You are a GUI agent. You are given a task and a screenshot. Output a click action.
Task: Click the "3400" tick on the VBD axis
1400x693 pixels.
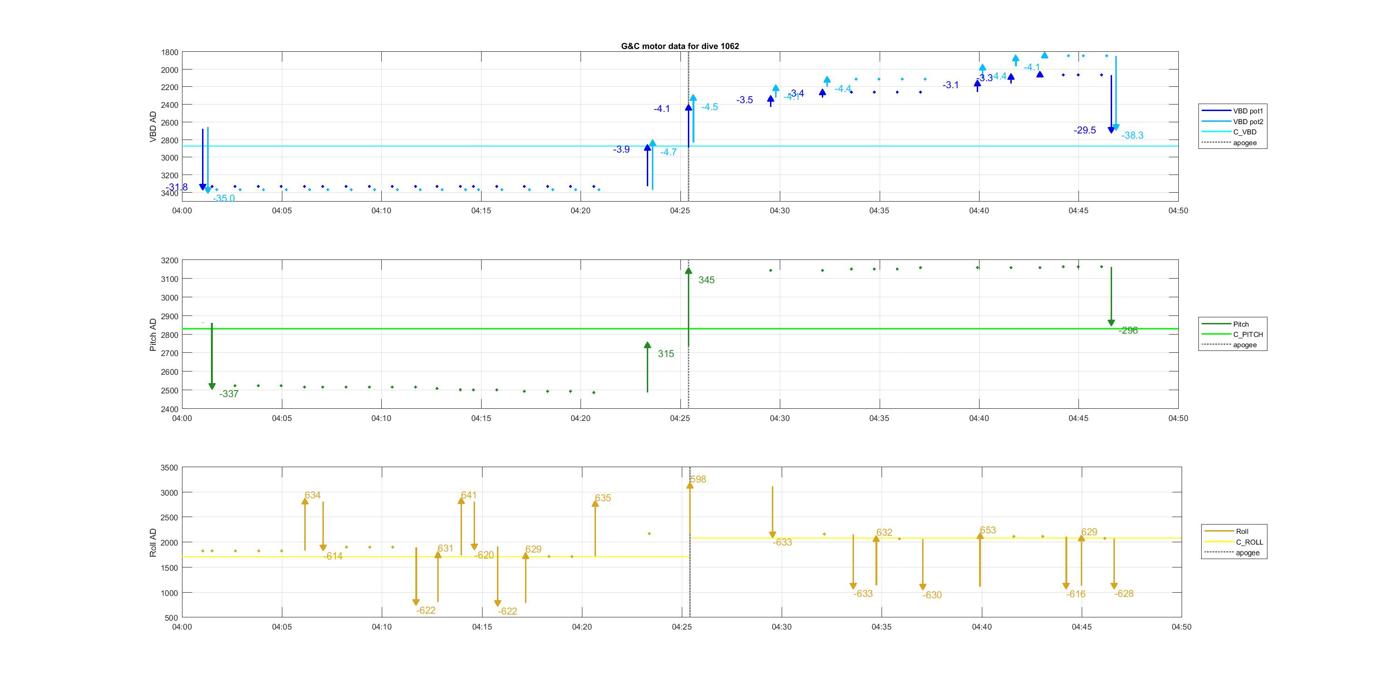(169, 193)
